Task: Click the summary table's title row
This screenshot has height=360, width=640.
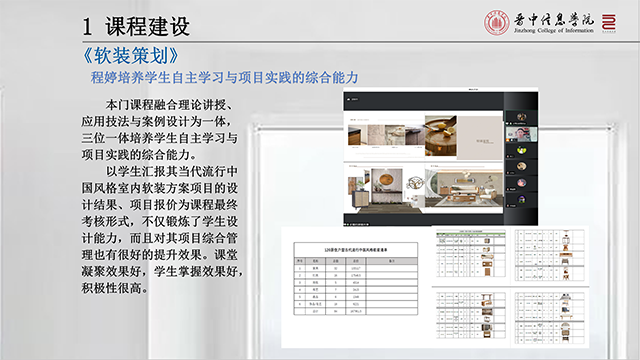Action: [356, 250]
